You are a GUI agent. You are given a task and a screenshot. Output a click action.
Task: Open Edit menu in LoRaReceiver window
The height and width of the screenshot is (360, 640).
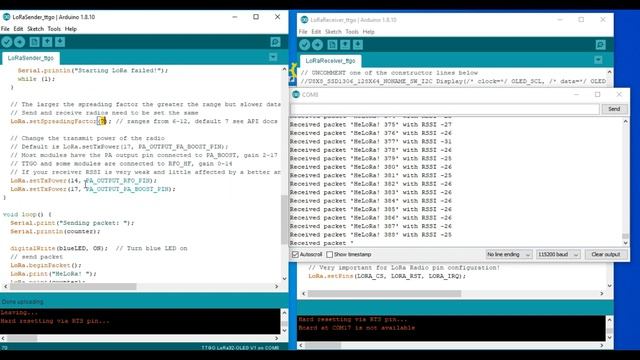click(x=316, y=32)
